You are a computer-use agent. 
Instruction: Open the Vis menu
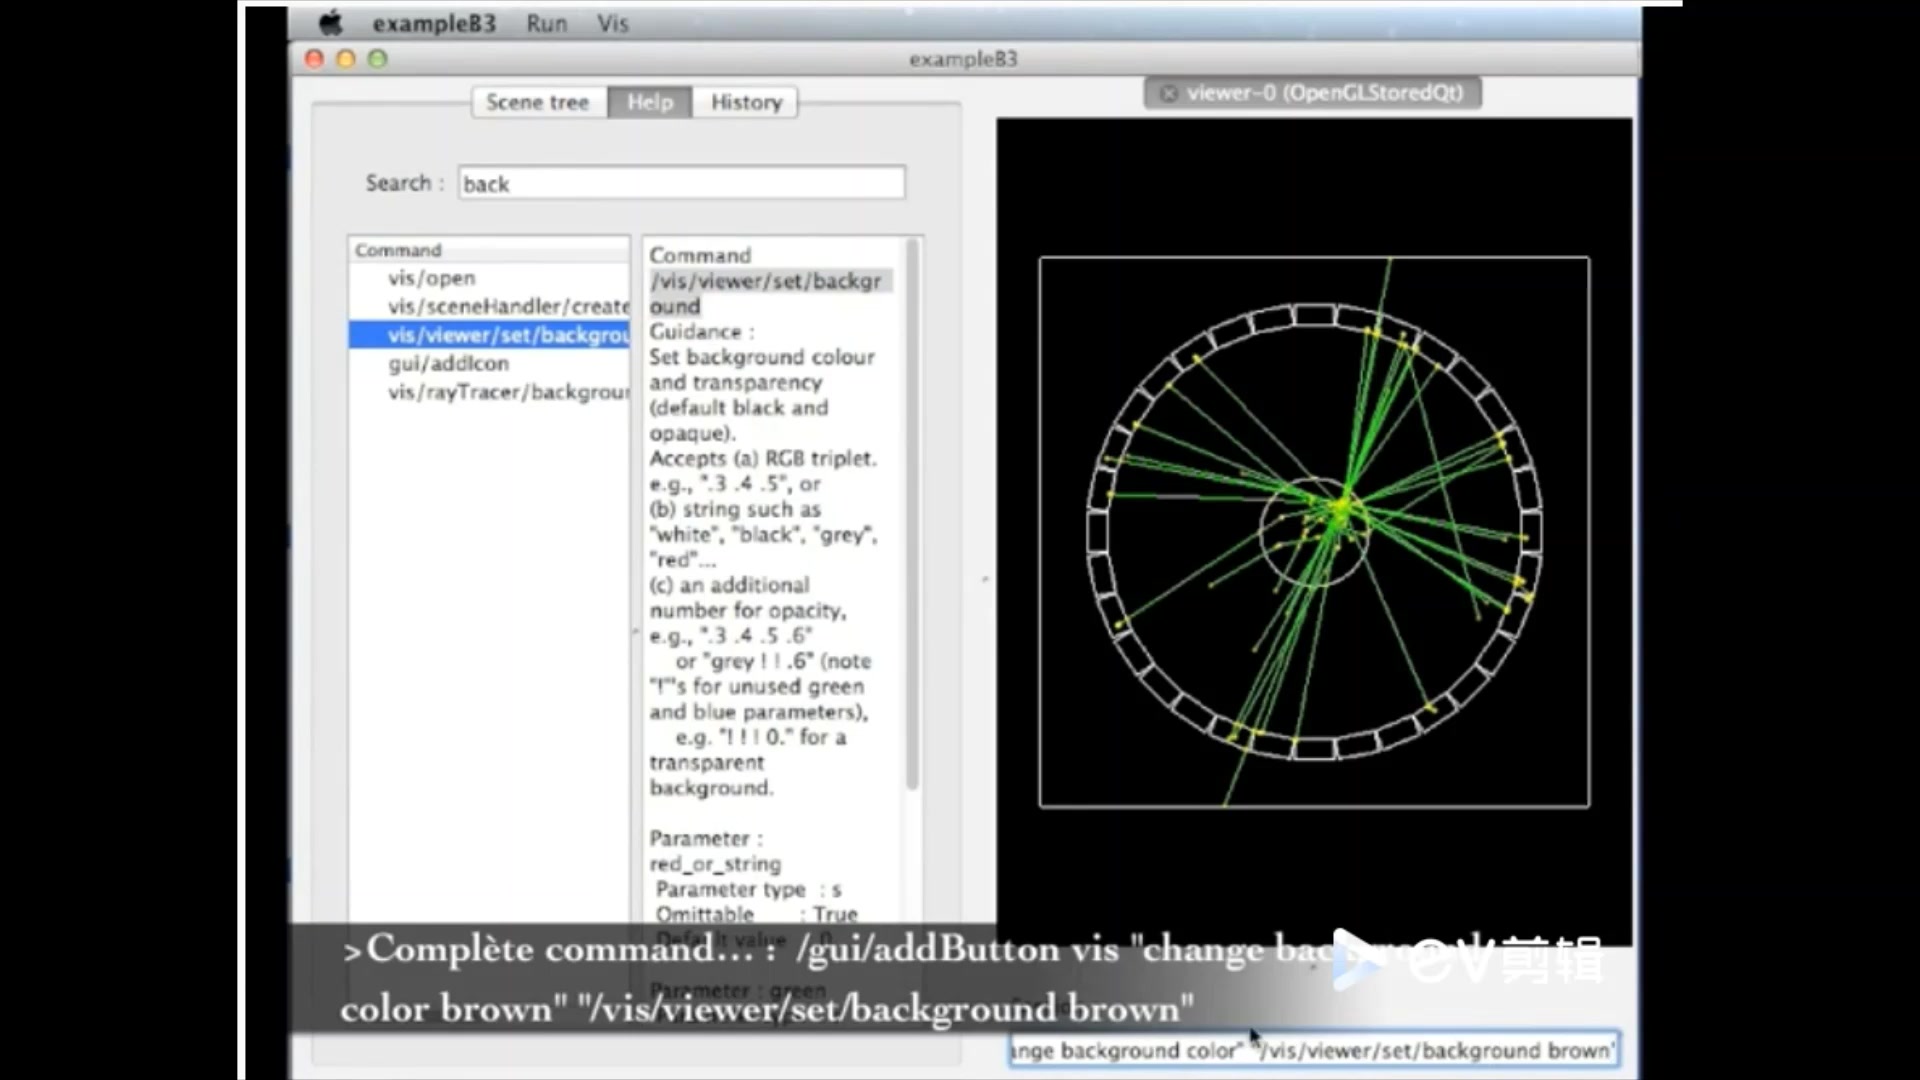click(613, 23)
